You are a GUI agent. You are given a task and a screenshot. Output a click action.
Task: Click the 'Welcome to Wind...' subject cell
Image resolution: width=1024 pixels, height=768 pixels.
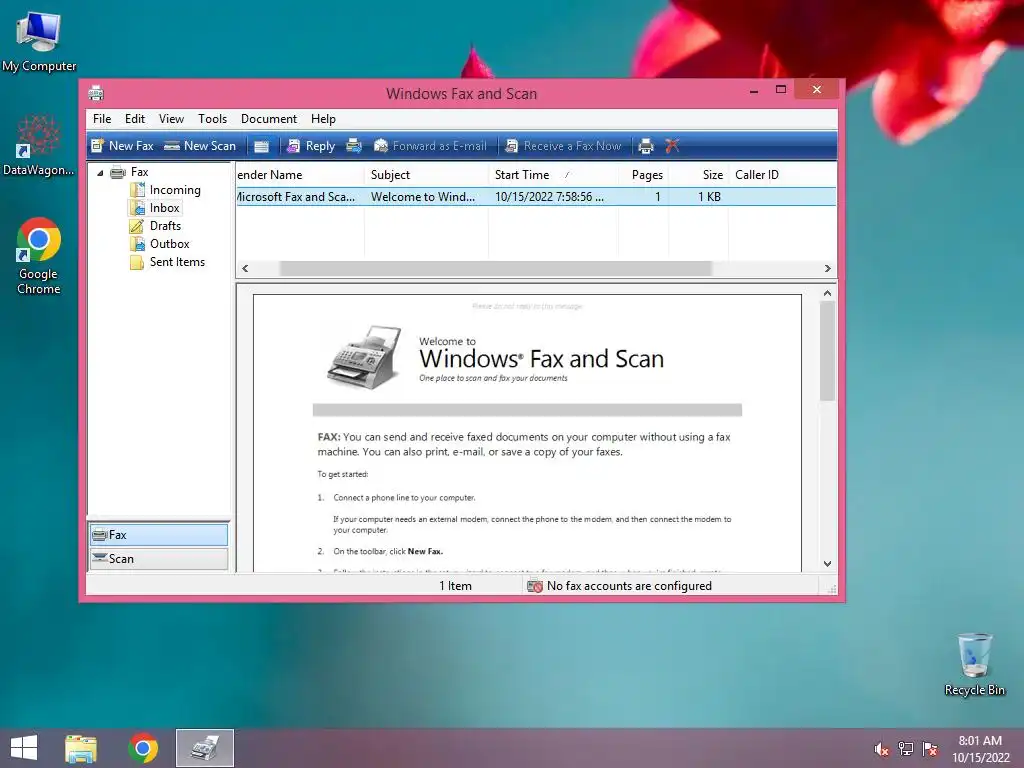[423, 197]
